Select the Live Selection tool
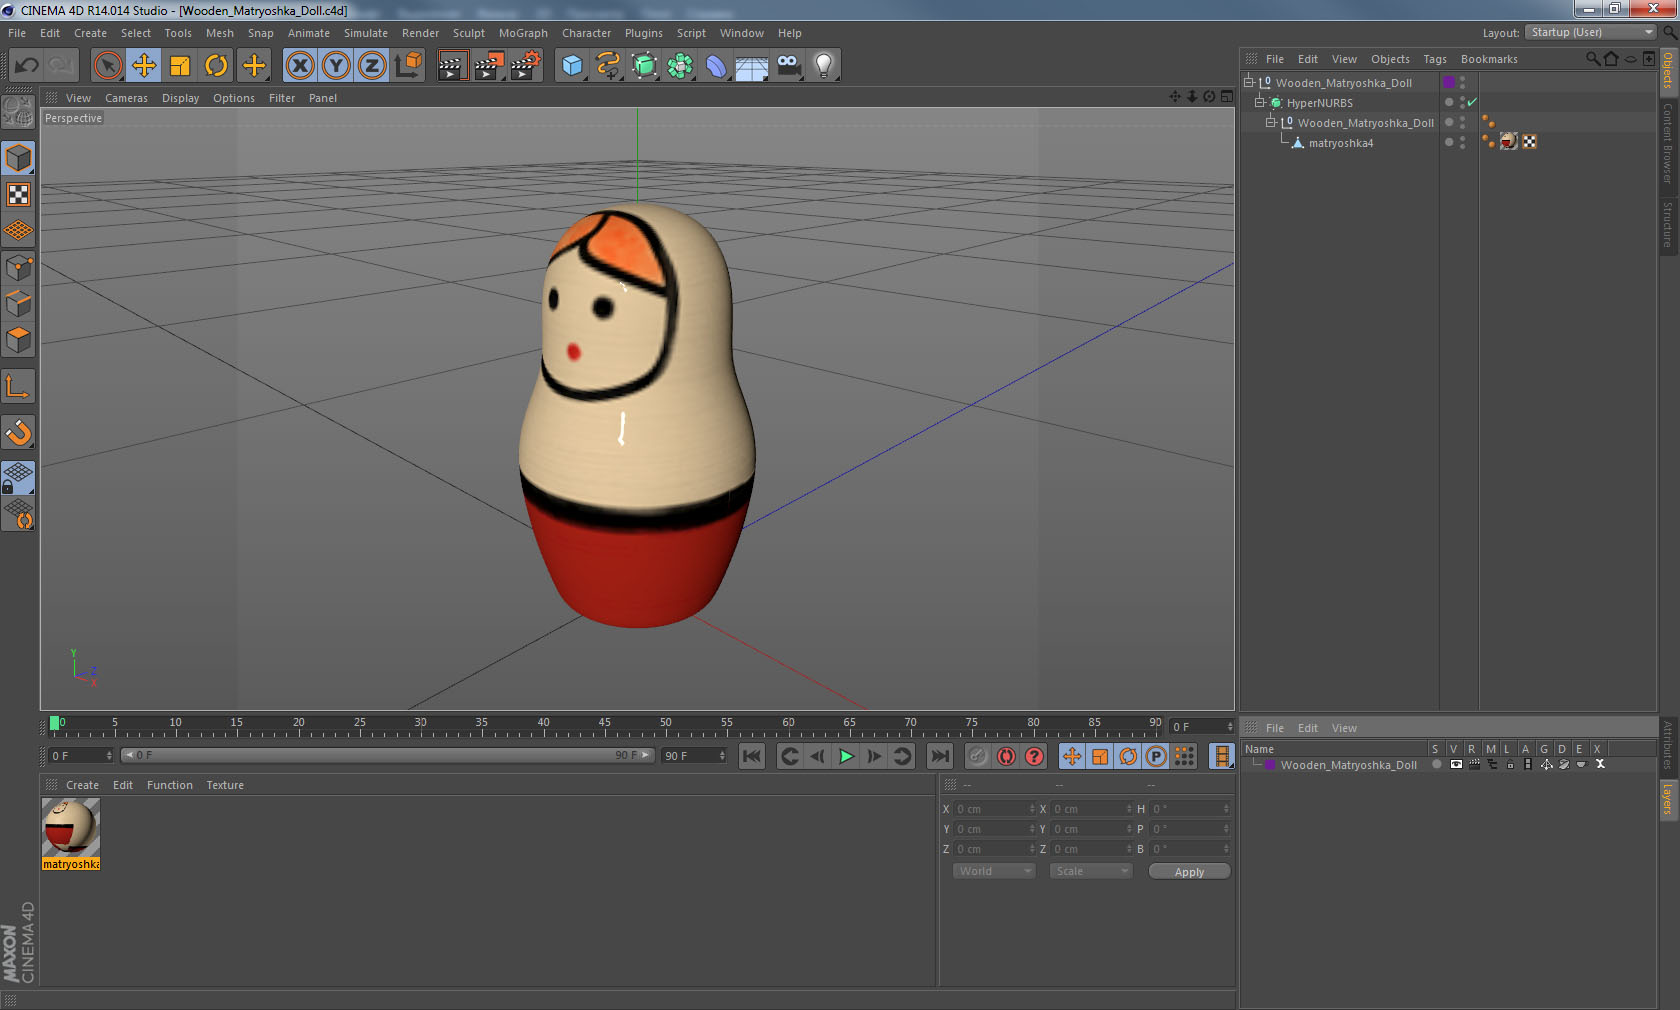 (x=107, y=66)
